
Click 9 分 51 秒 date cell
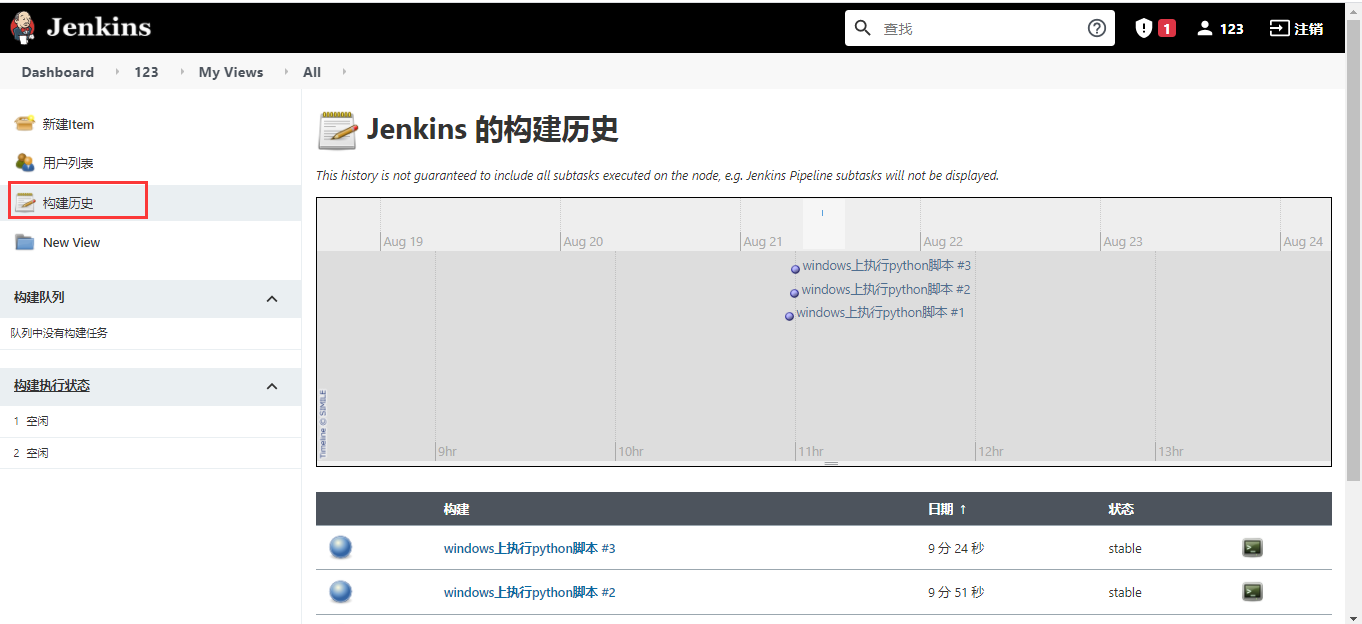tap(956, 592)
